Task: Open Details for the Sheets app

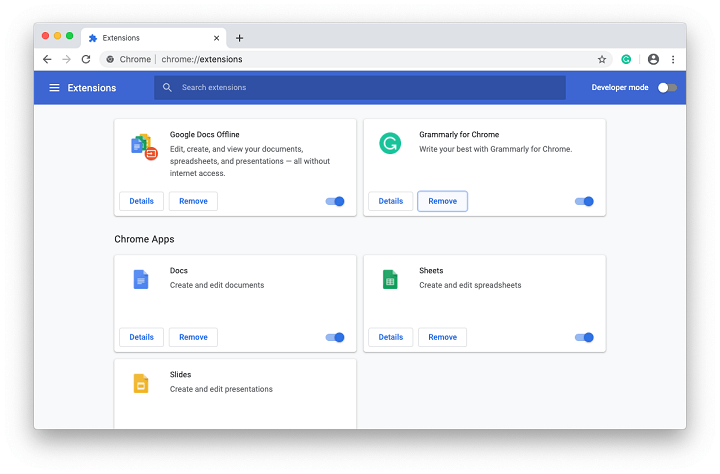Action: (391, 337)
